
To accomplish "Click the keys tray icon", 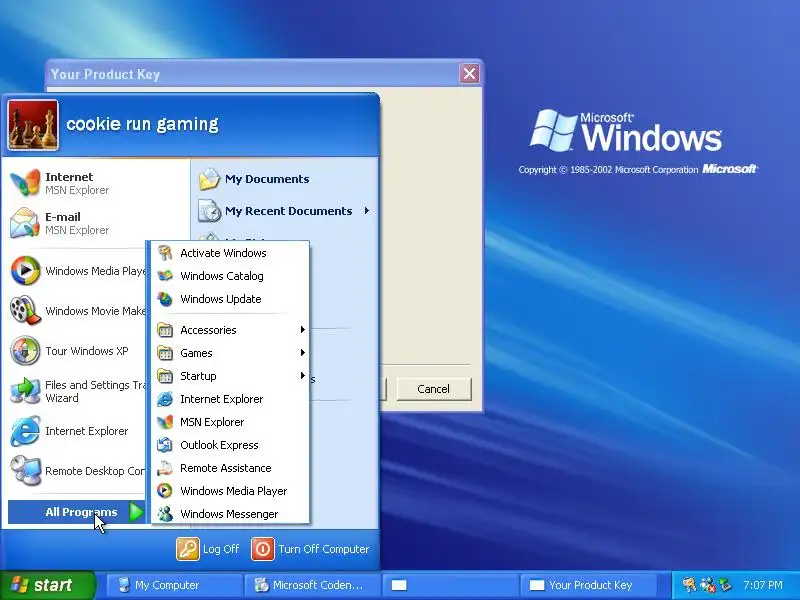I will pos(689,585).
